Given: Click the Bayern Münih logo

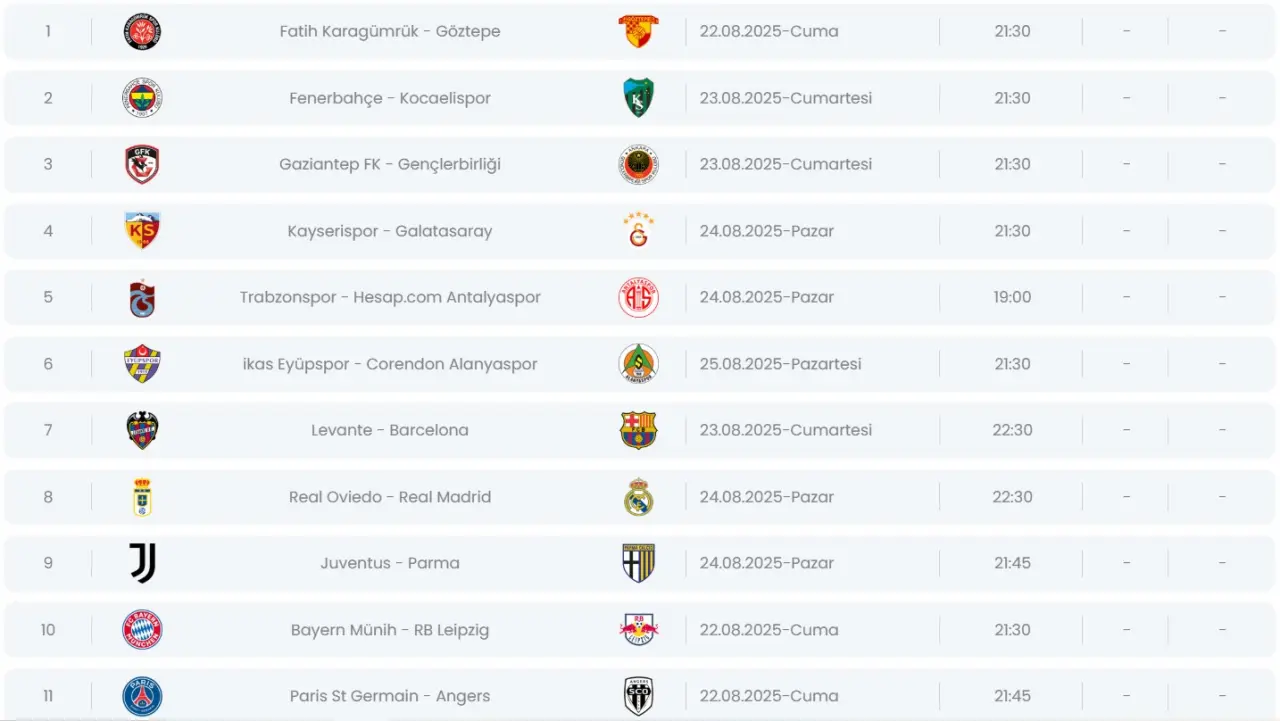Looking at the screenshot, I should (x=142, y=630).
